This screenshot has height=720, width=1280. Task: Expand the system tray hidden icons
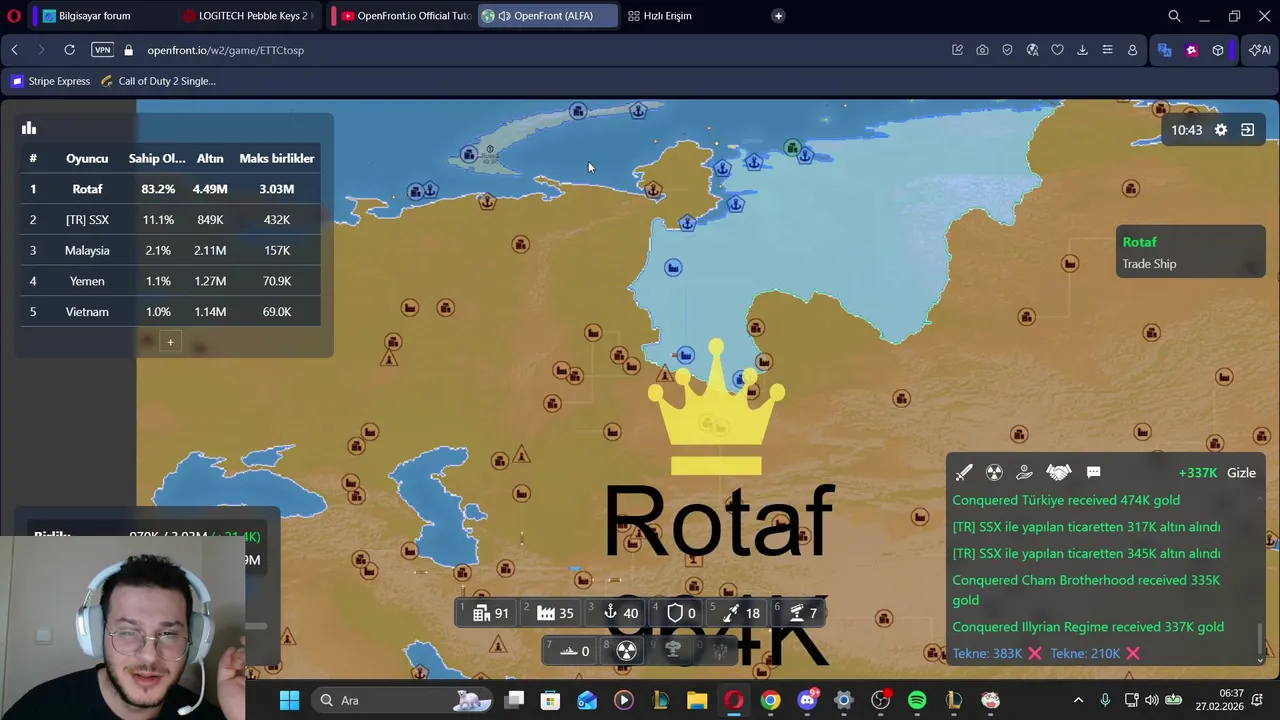click(1078, 700)
